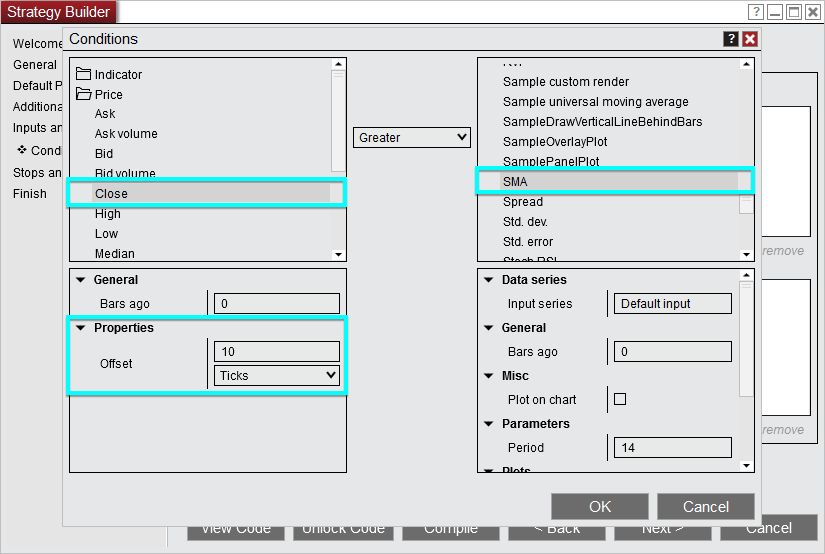Click the left Bars ago input field
Screen dimensions: 825x554
point(277,304)
